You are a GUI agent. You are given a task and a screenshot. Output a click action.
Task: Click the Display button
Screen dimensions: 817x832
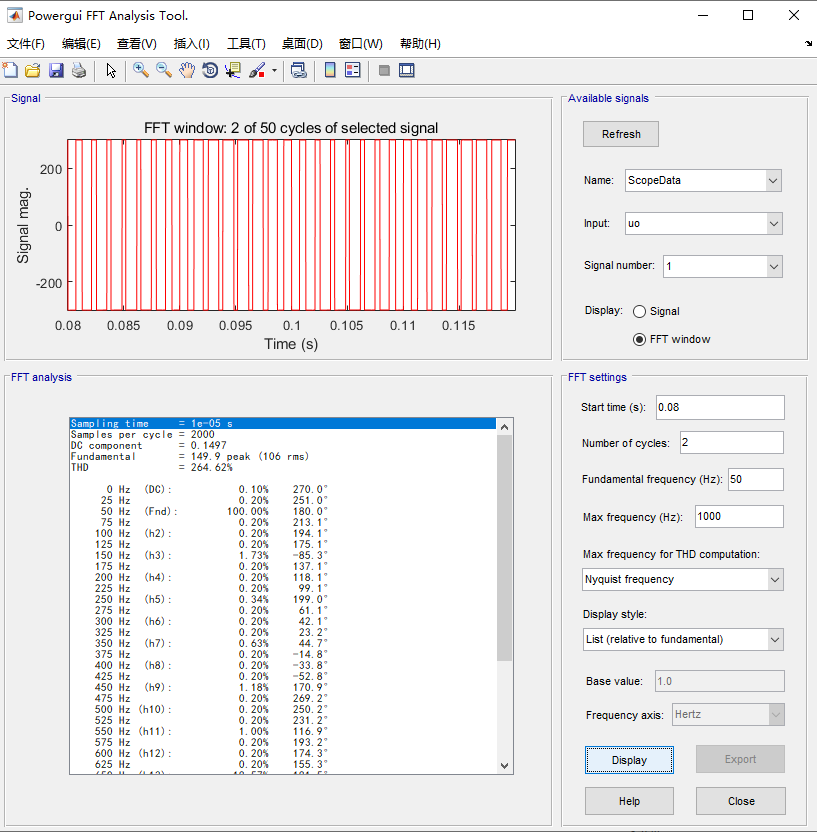629,760
